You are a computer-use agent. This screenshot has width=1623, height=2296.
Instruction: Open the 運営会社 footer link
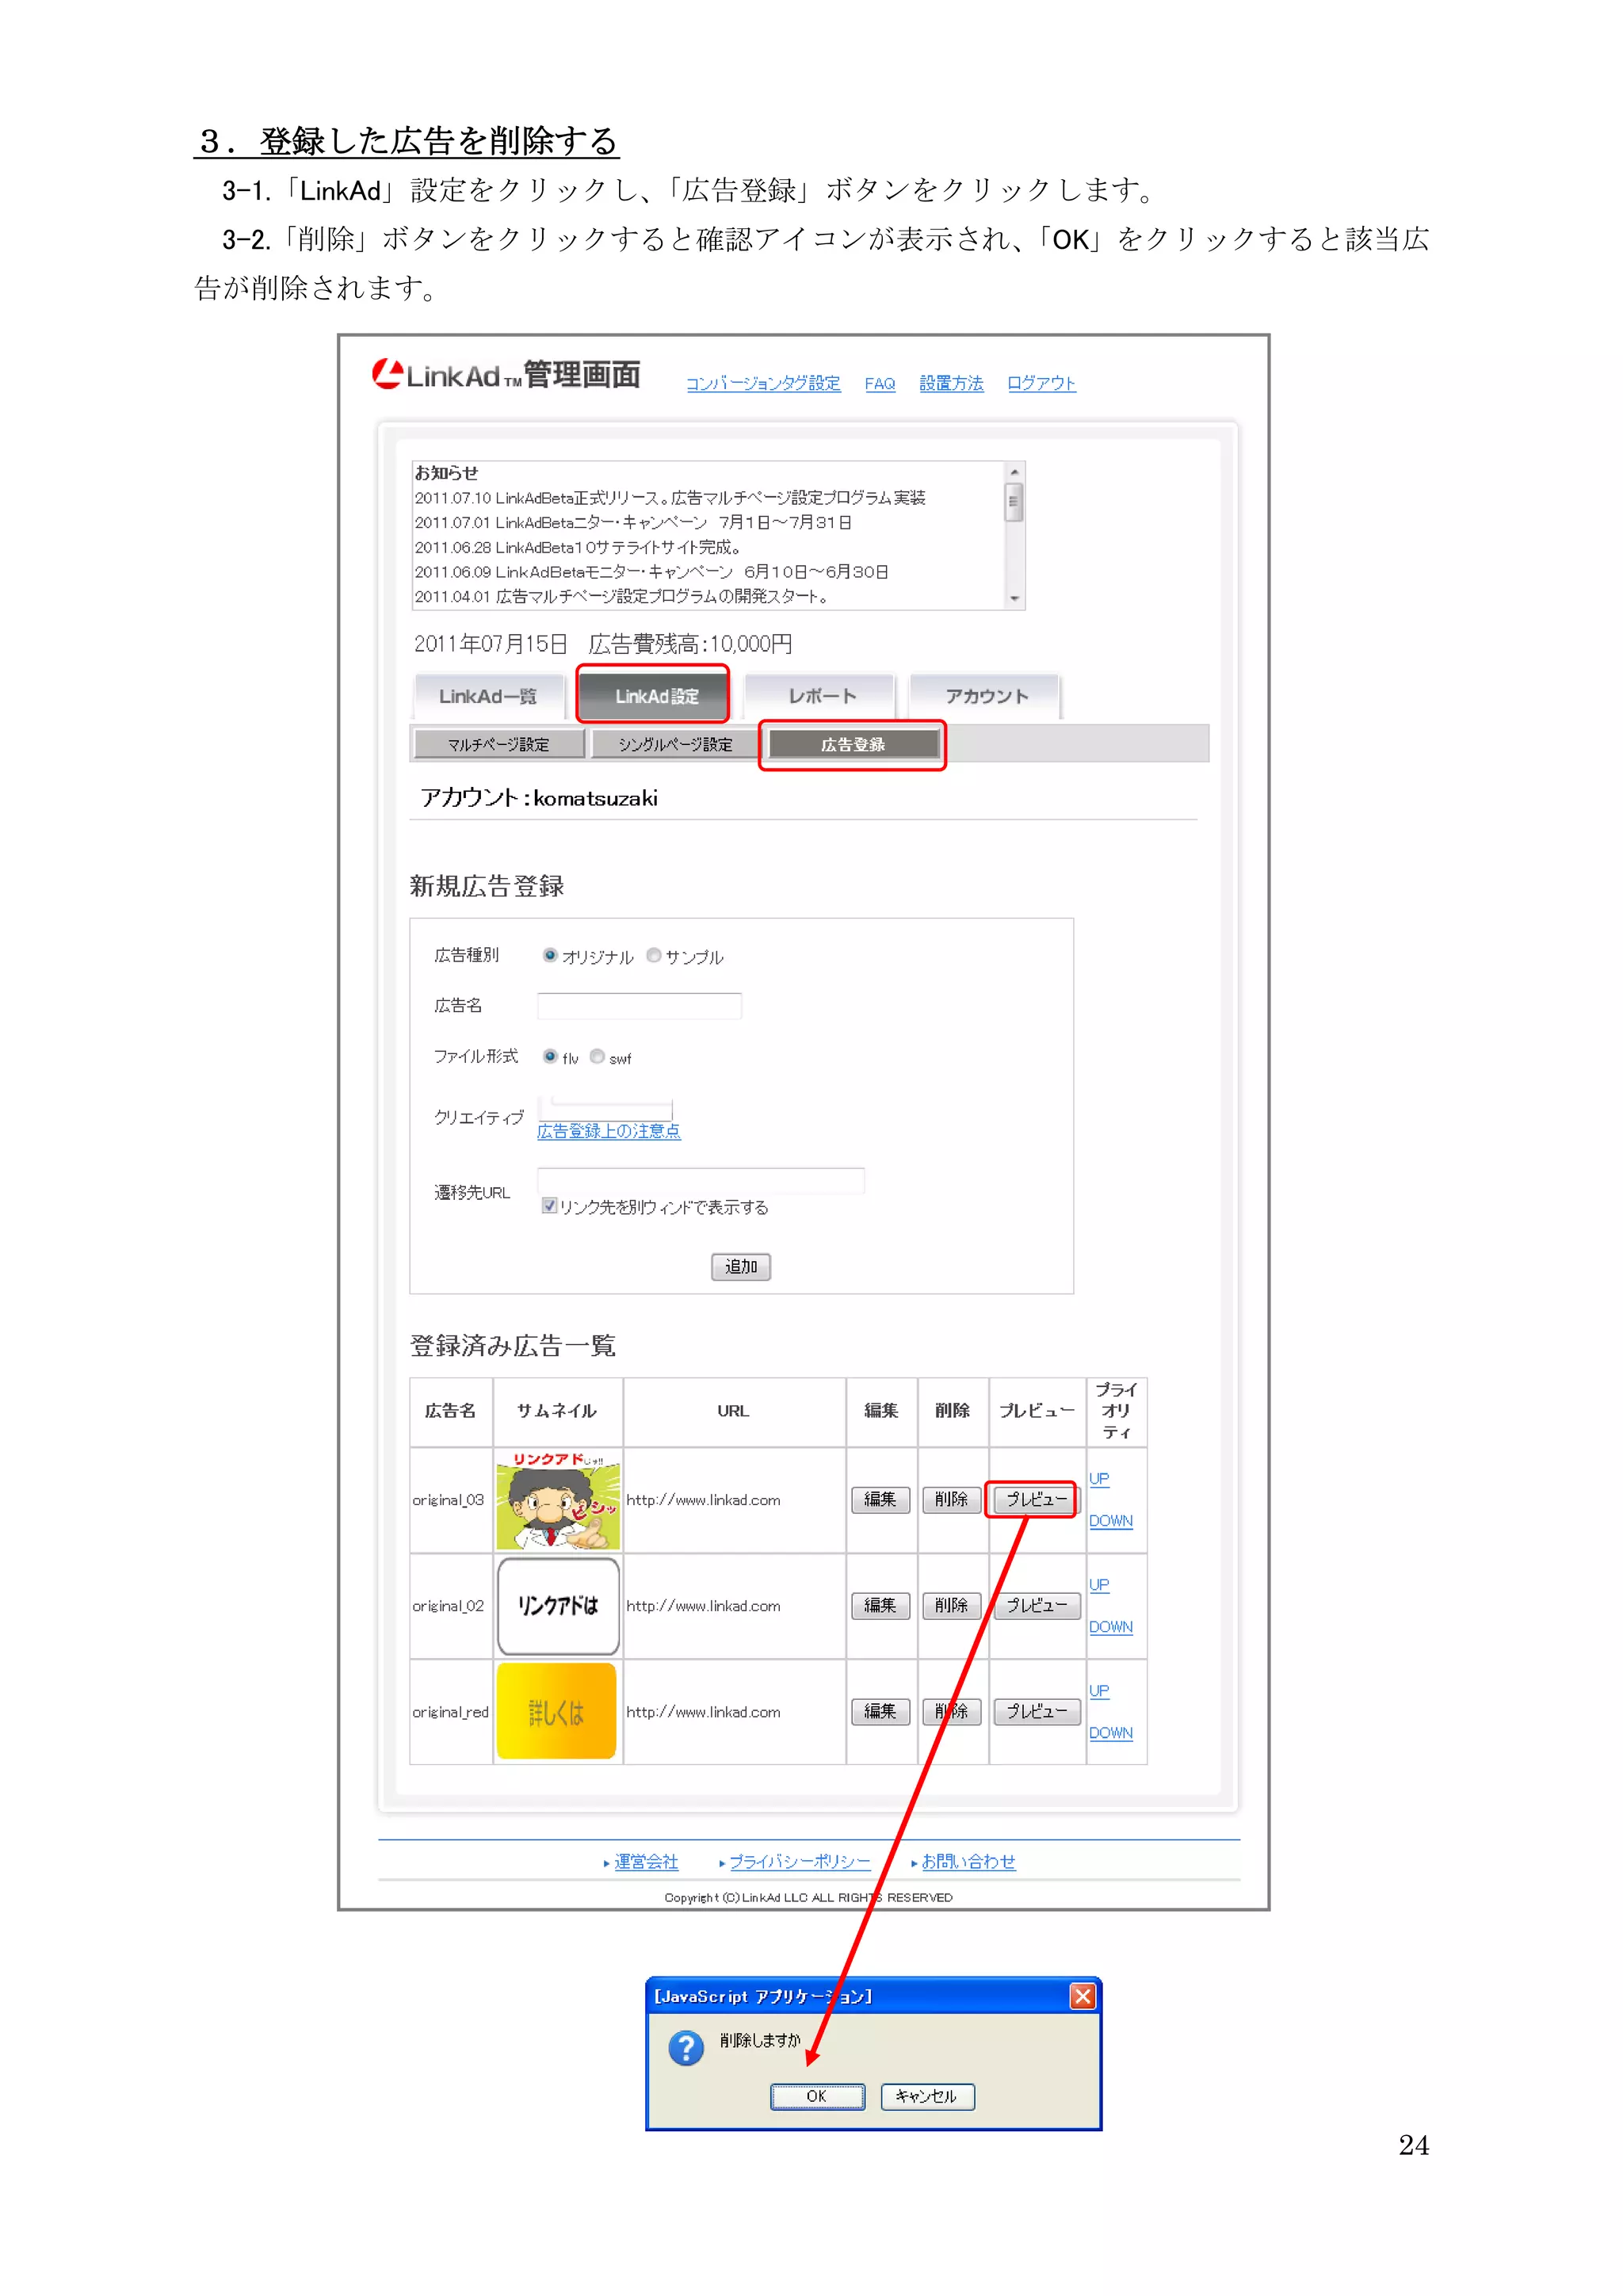click(646, 1861)
